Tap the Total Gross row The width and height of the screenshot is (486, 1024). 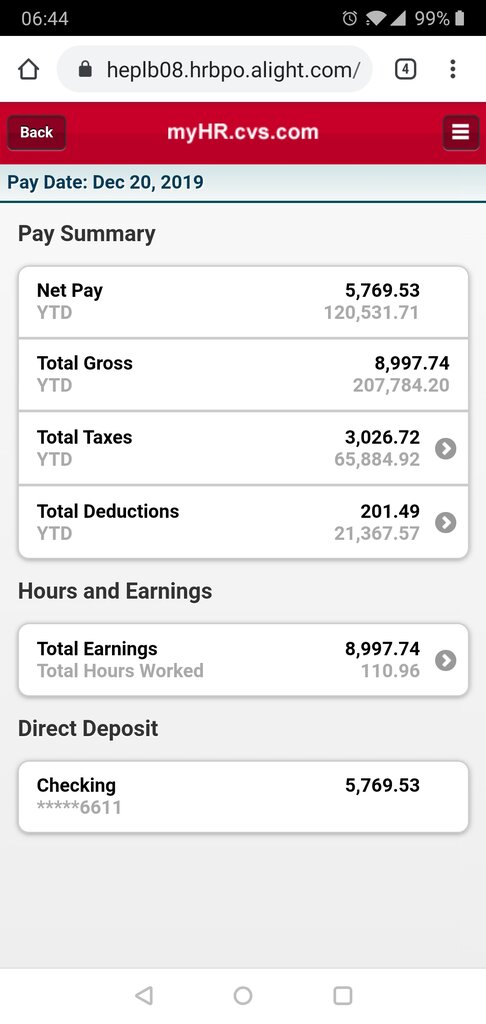pyautogui.click(x=243, y=375)
